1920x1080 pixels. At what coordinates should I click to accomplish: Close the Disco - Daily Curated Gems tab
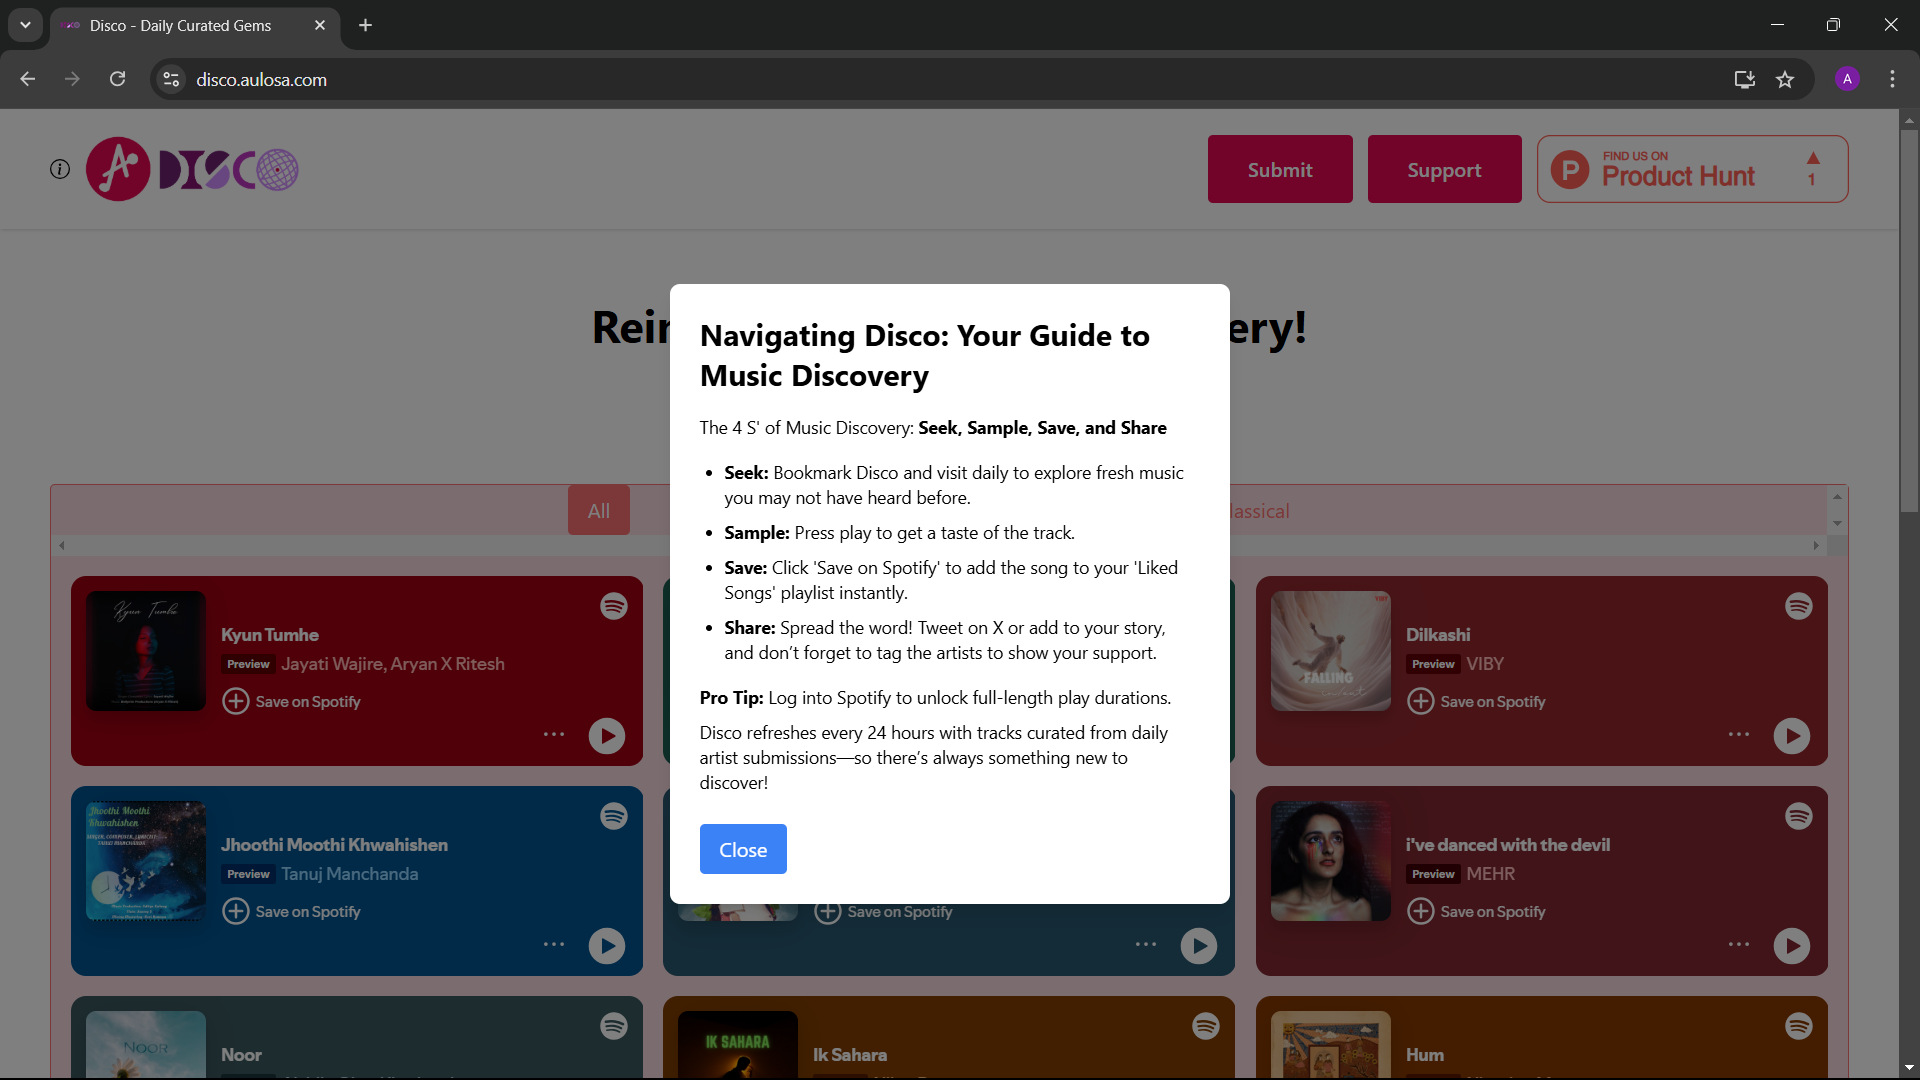[320, 25]
